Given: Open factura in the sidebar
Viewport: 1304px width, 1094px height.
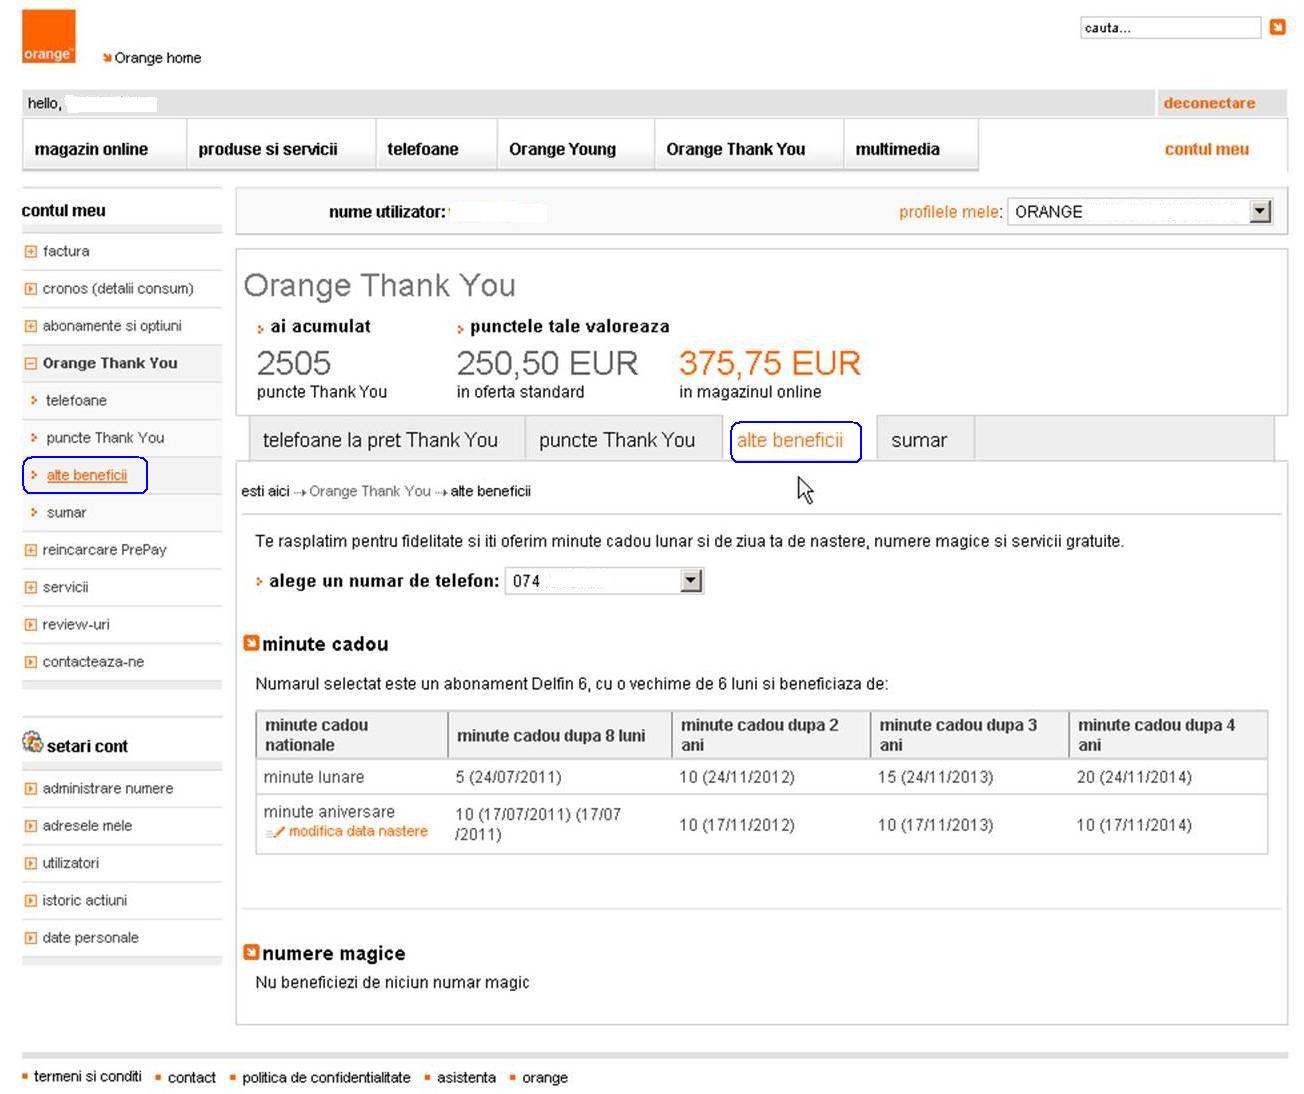Looking at the screenshot, I should pyautogui.click(x=66, y=251).
